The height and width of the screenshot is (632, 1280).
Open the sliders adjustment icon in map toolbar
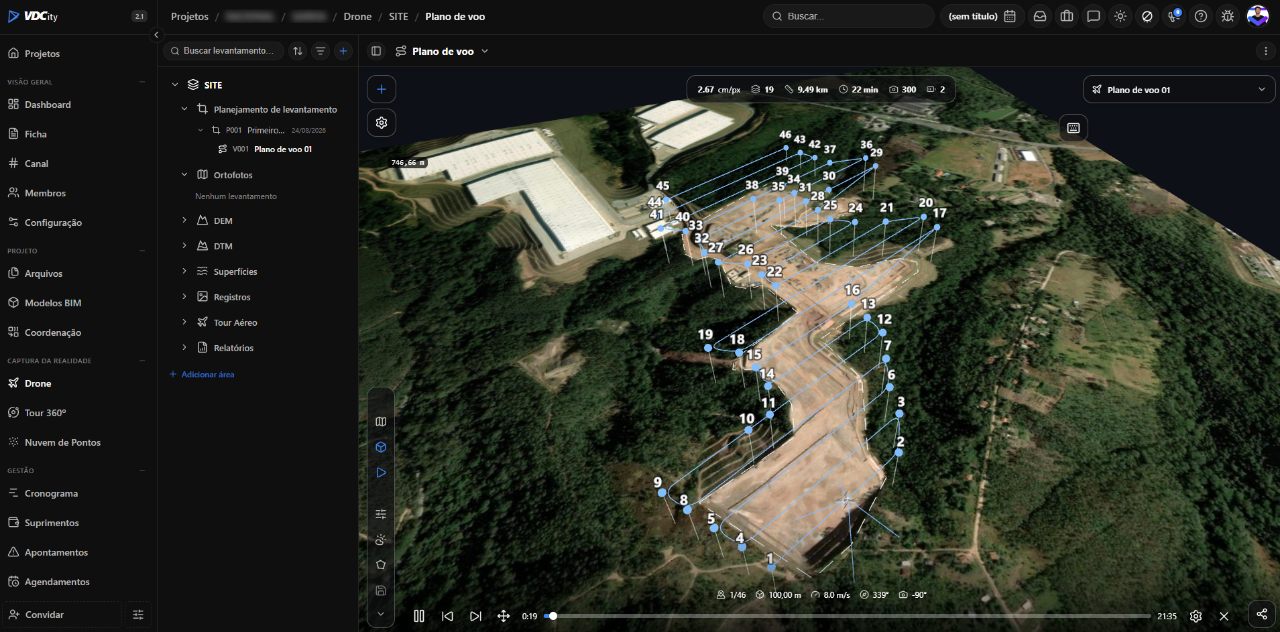coord(381,513)
